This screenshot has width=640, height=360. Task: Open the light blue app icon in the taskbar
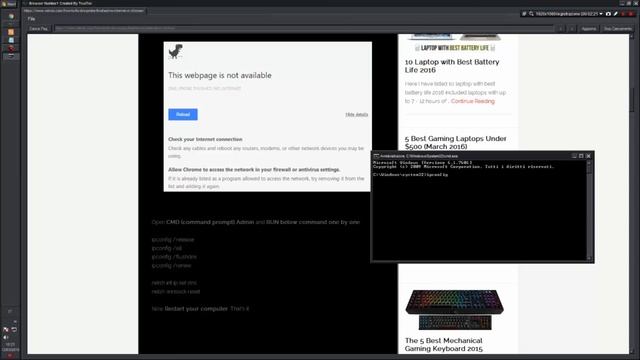(x=11, y=40)
